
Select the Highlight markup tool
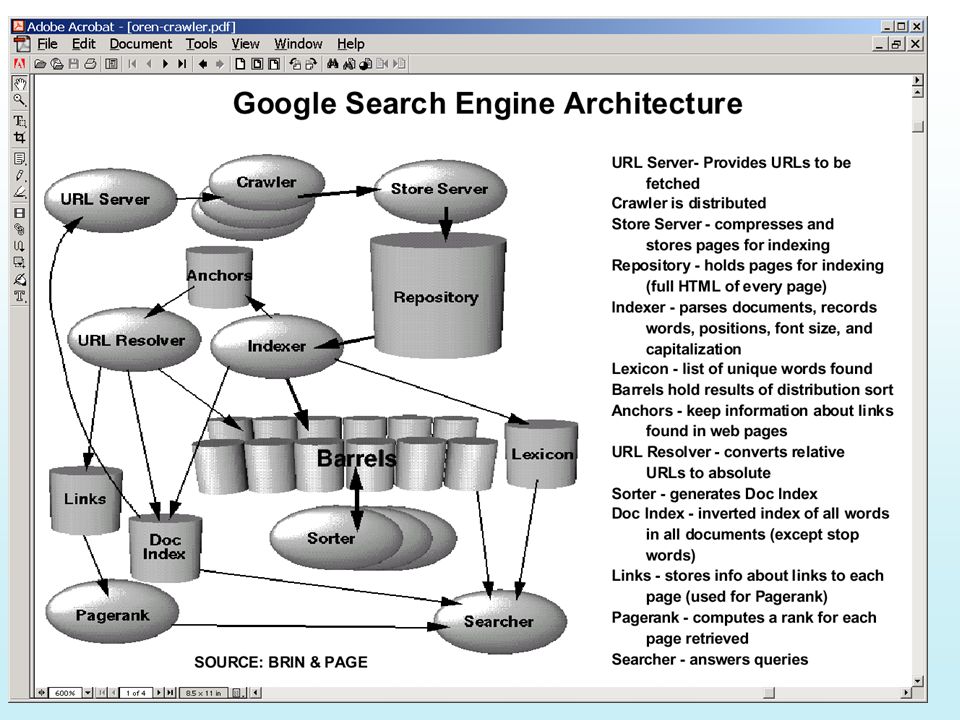point(20,192)
